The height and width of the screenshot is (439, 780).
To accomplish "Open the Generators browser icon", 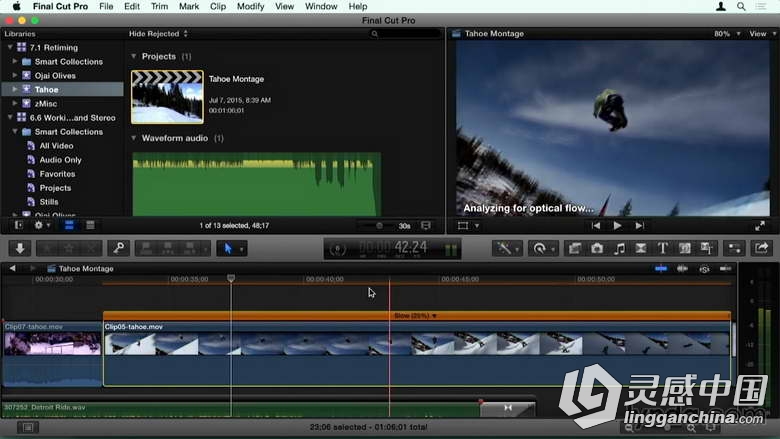I will tap(684, 248).
